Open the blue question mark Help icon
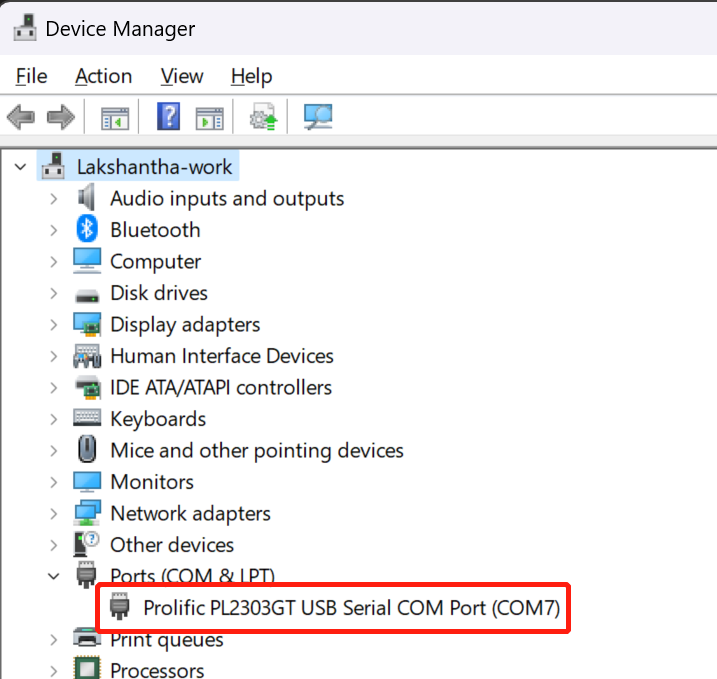 169,117
